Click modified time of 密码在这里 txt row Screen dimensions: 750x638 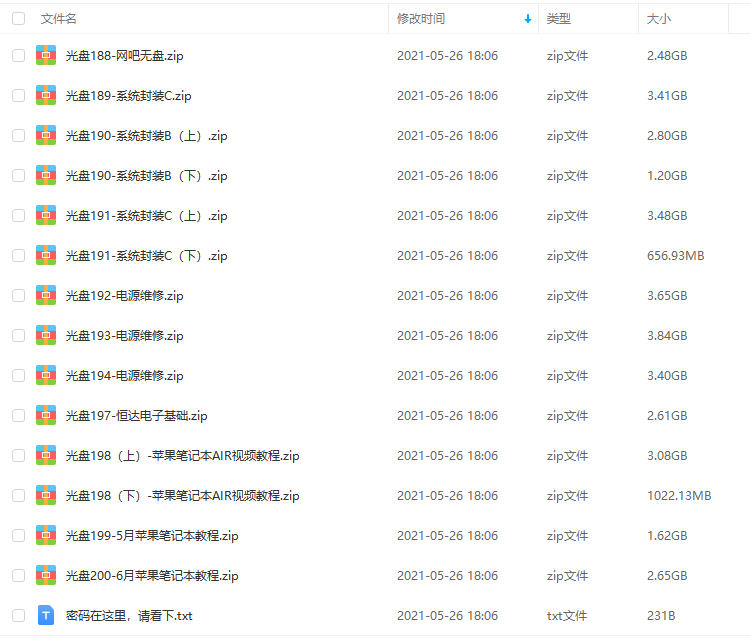(447, 616)
